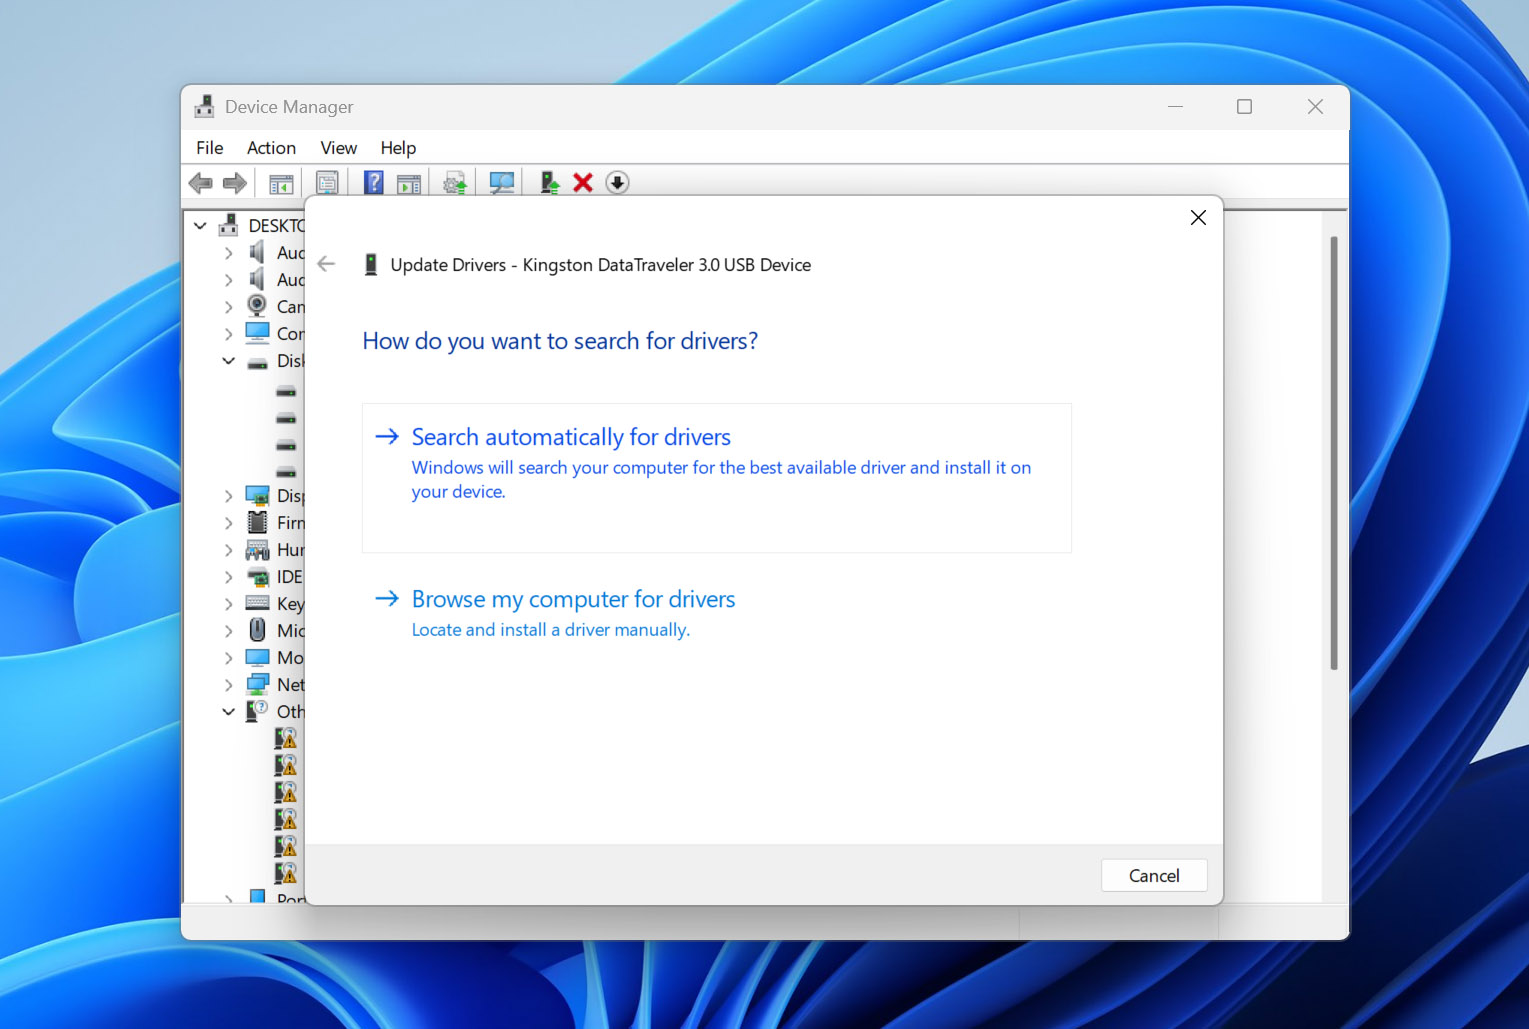
Task: Select the 'DESKT' root tree label
Action: 276,226
